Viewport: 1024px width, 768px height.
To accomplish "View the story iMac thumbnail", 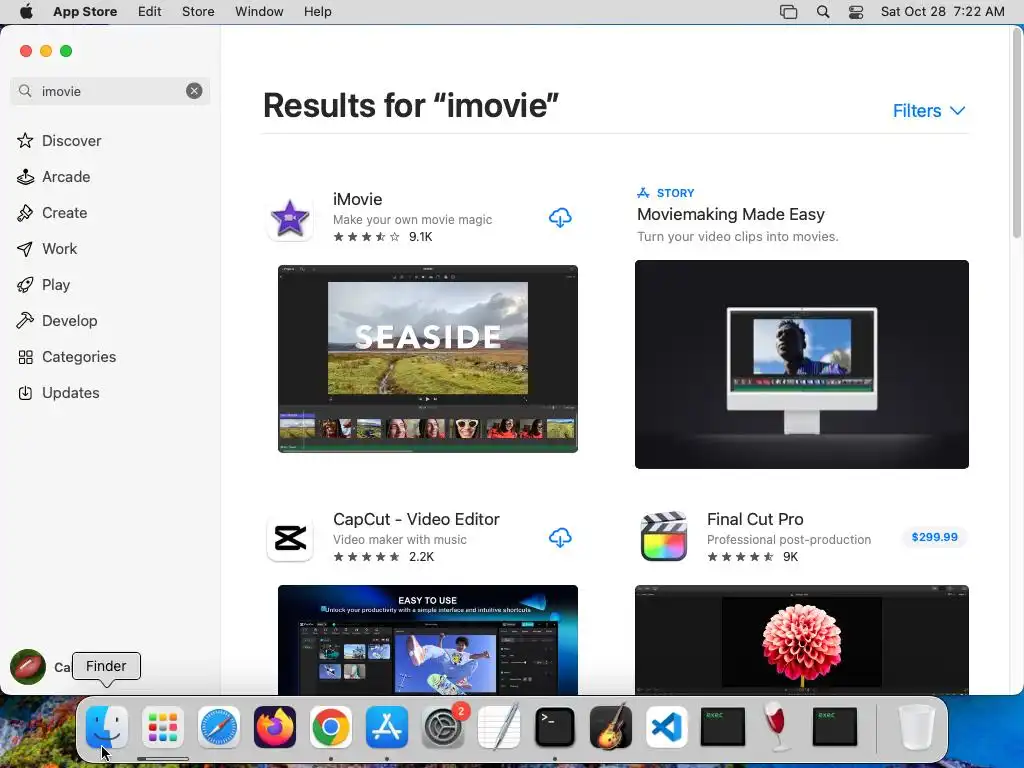I will click(x=801, y=364).
